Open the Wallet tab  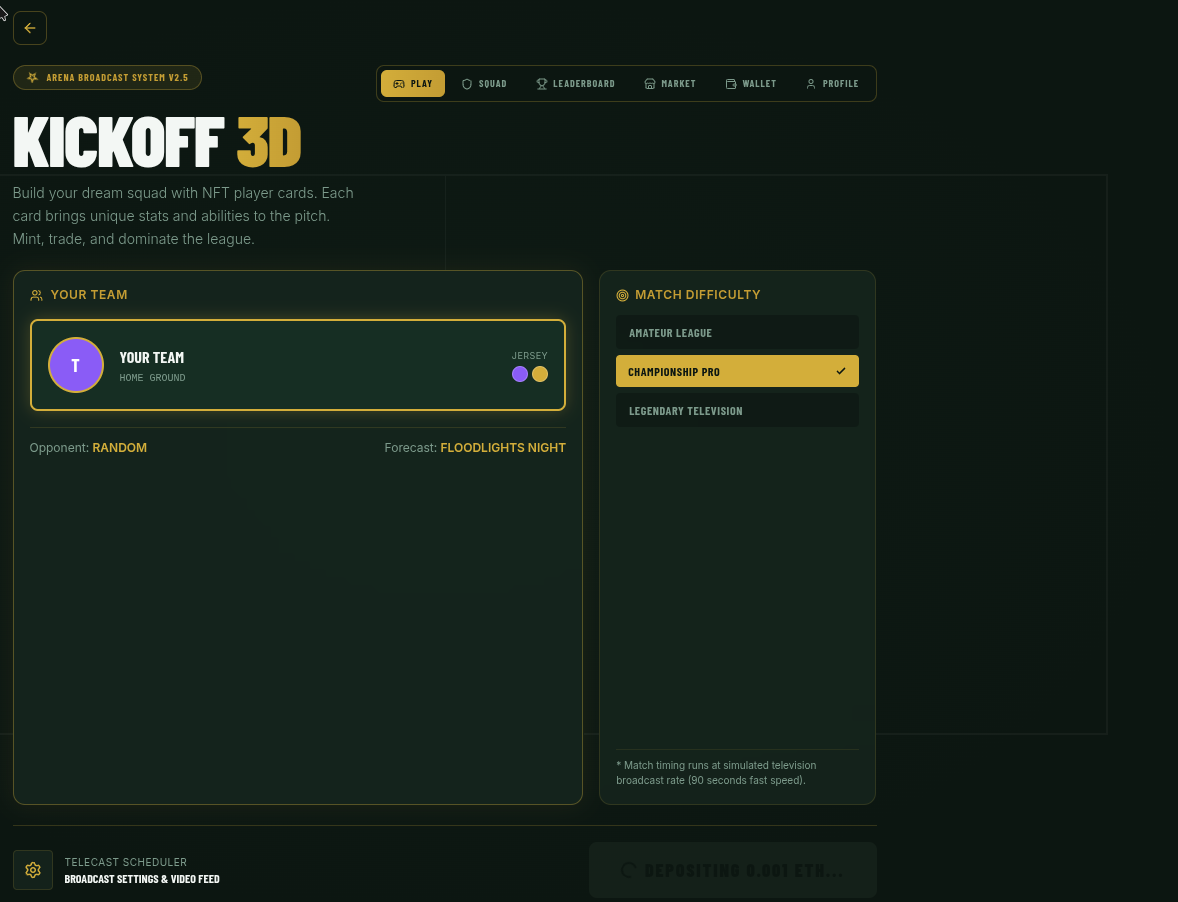751,83
